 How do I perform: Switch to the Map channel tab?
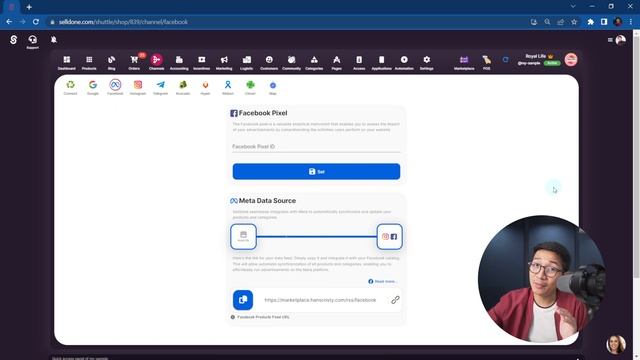[x=273, y=87]
